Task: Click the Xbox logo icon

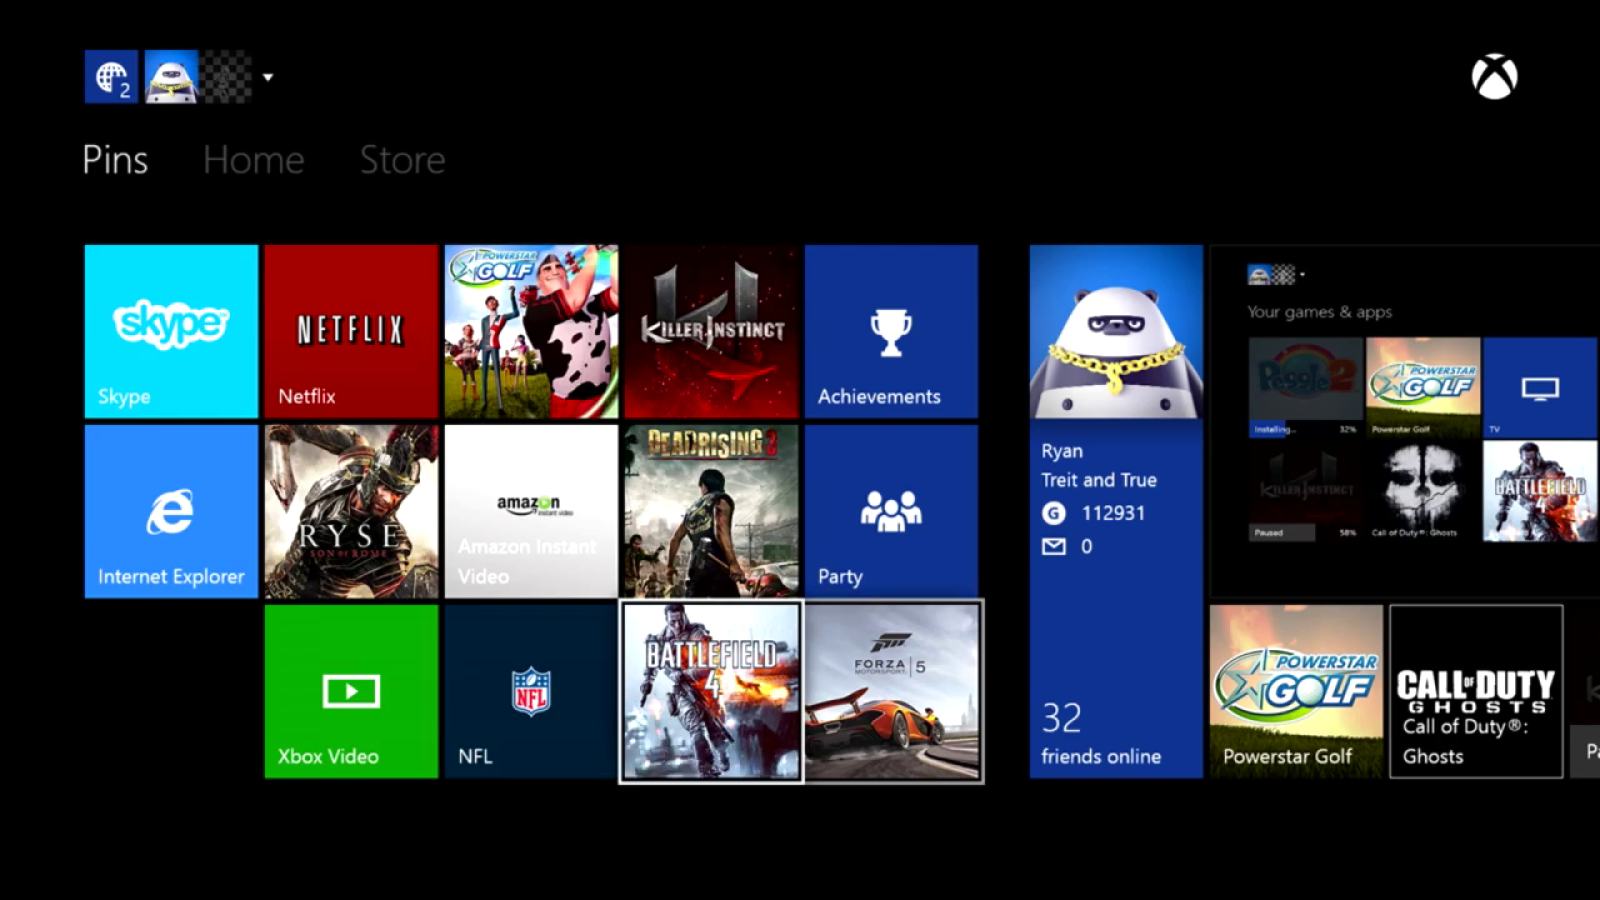Action: [1494, 77]
